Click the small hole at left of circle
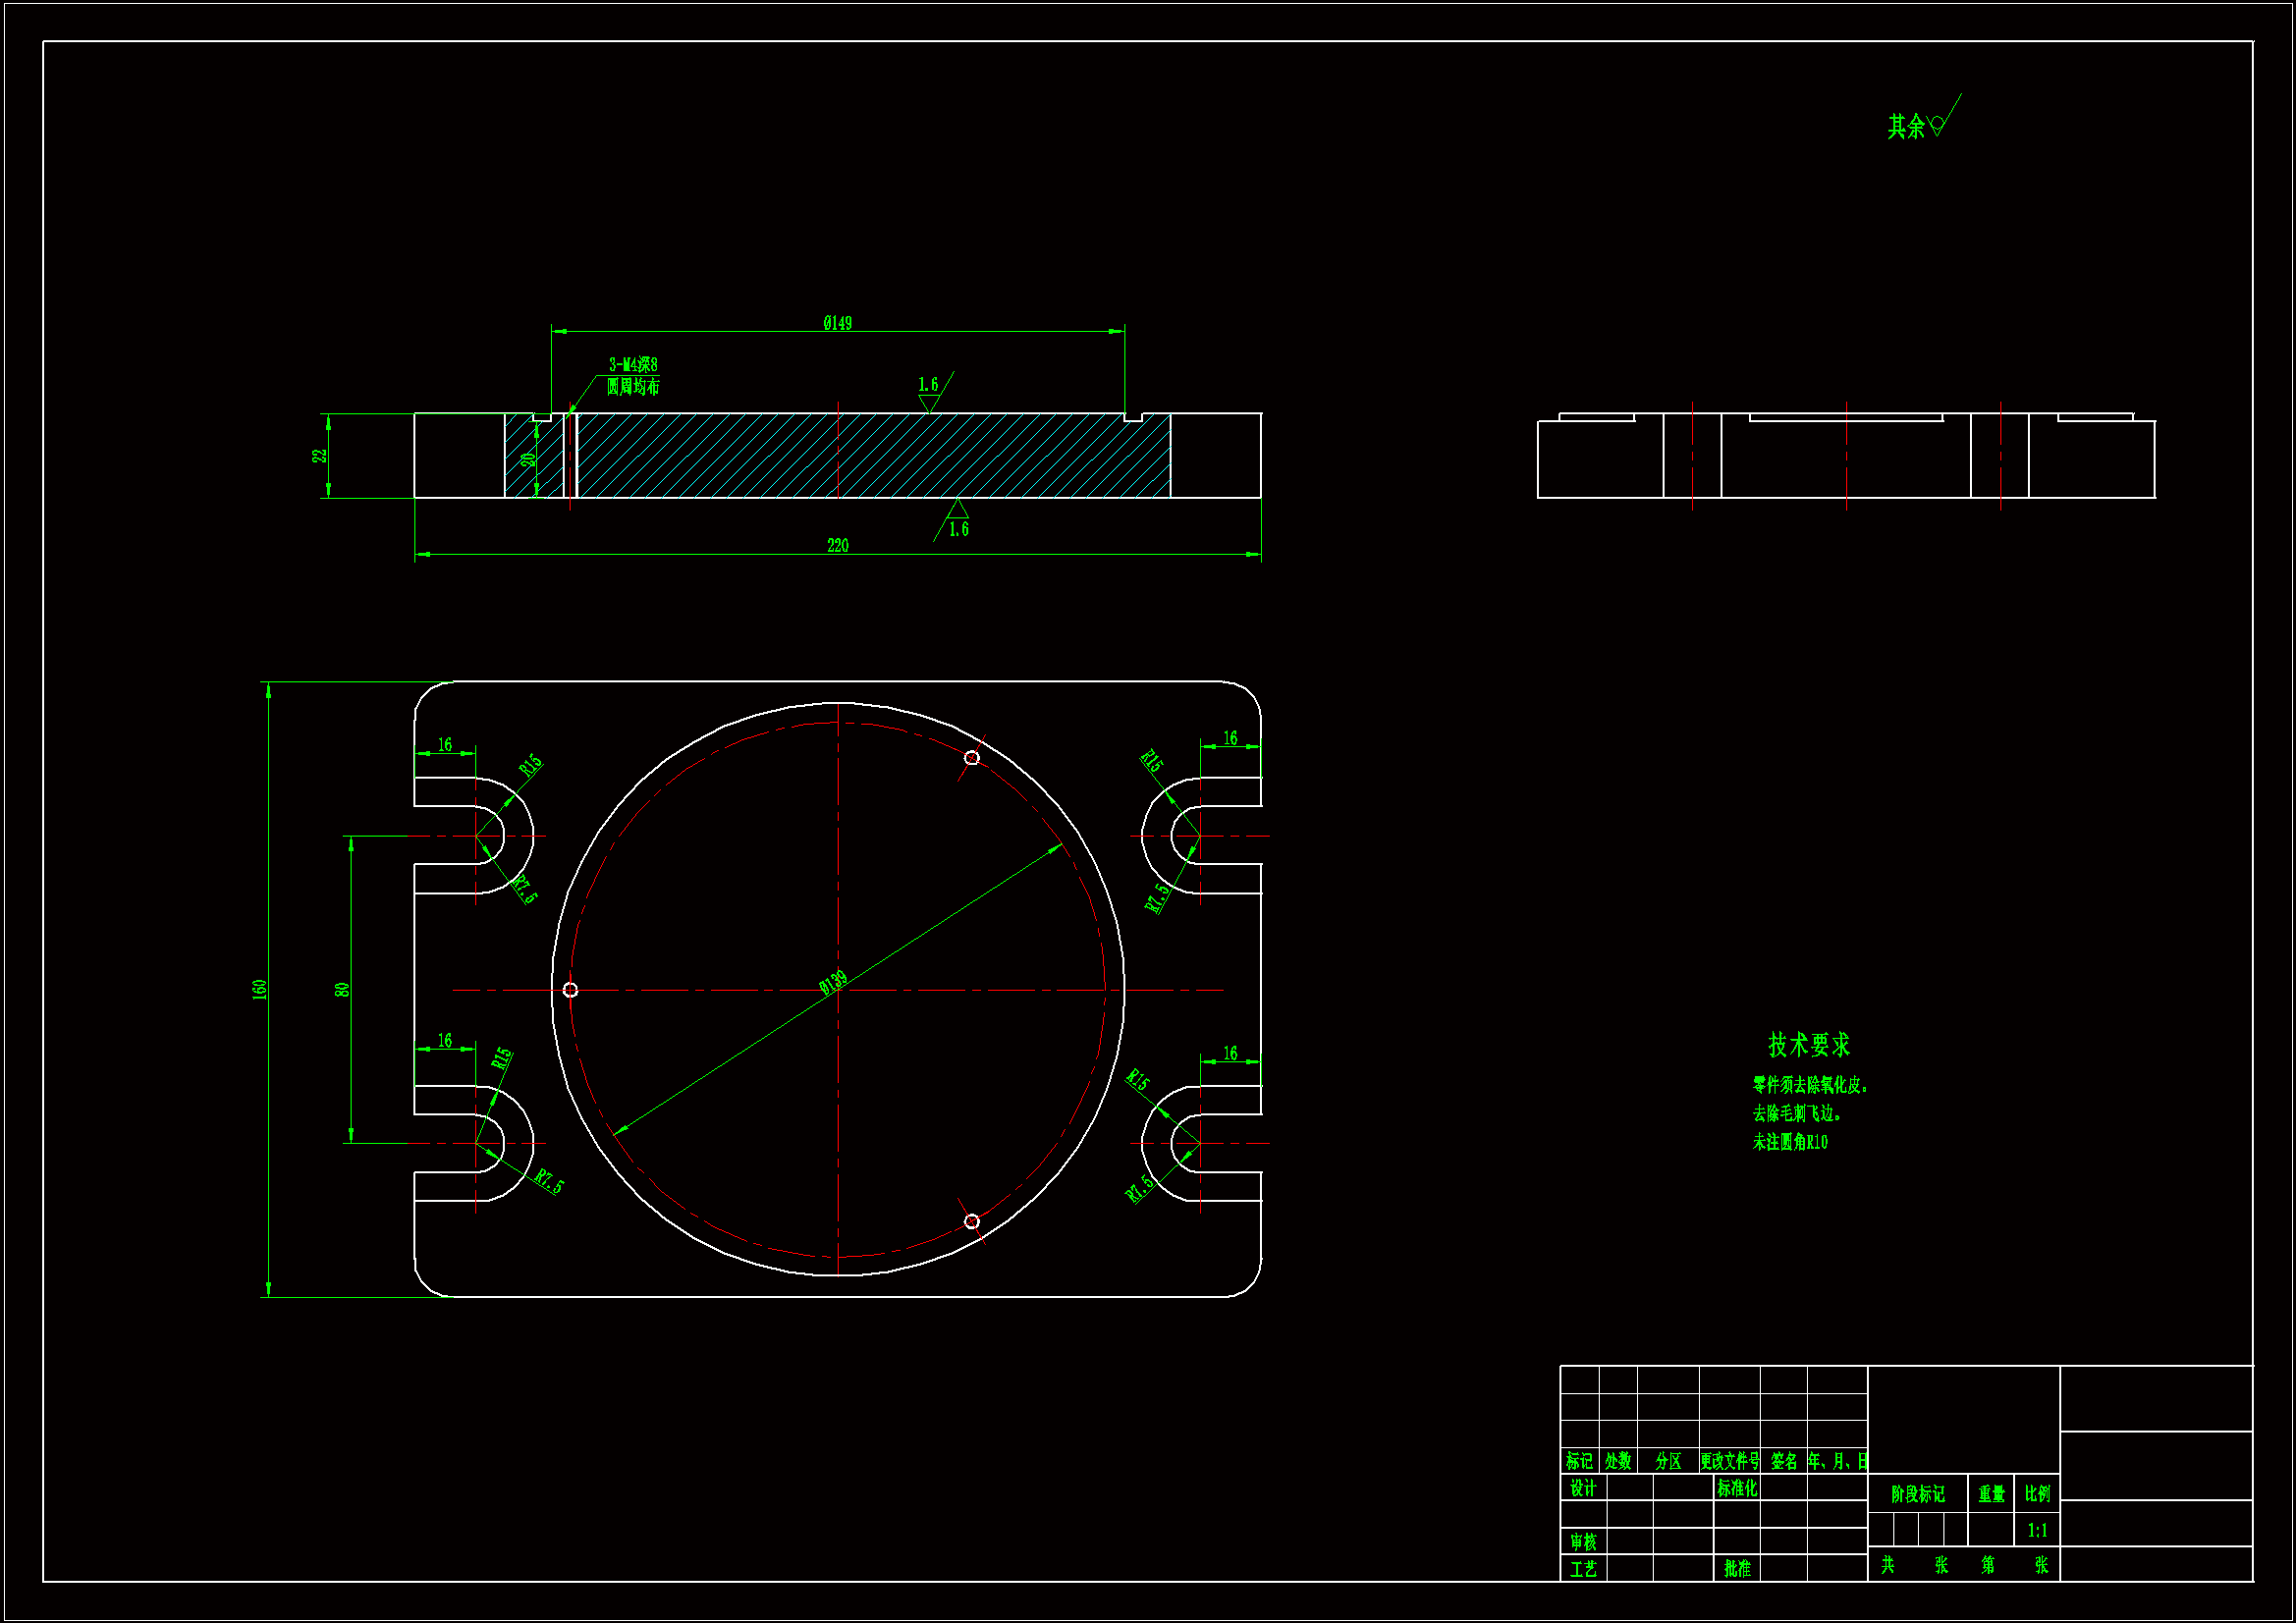Screen dimensions: 2296x1623 [570, 990]
